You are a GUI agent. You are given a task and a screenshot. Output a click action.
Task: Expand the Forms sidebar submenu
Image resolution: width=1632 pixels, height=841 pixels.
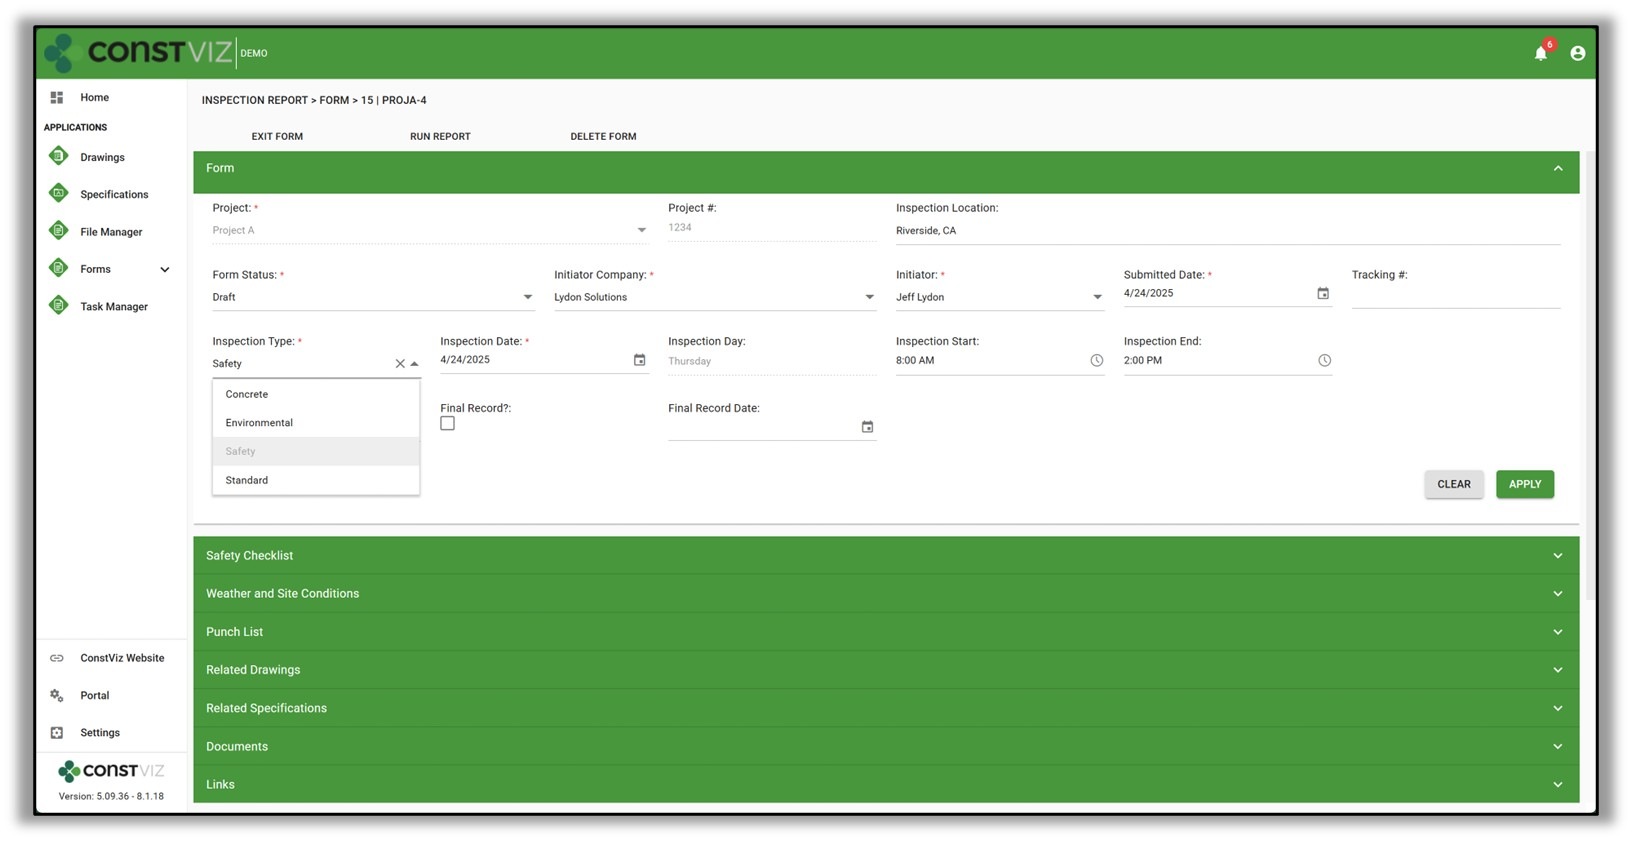tap(165, 270)
